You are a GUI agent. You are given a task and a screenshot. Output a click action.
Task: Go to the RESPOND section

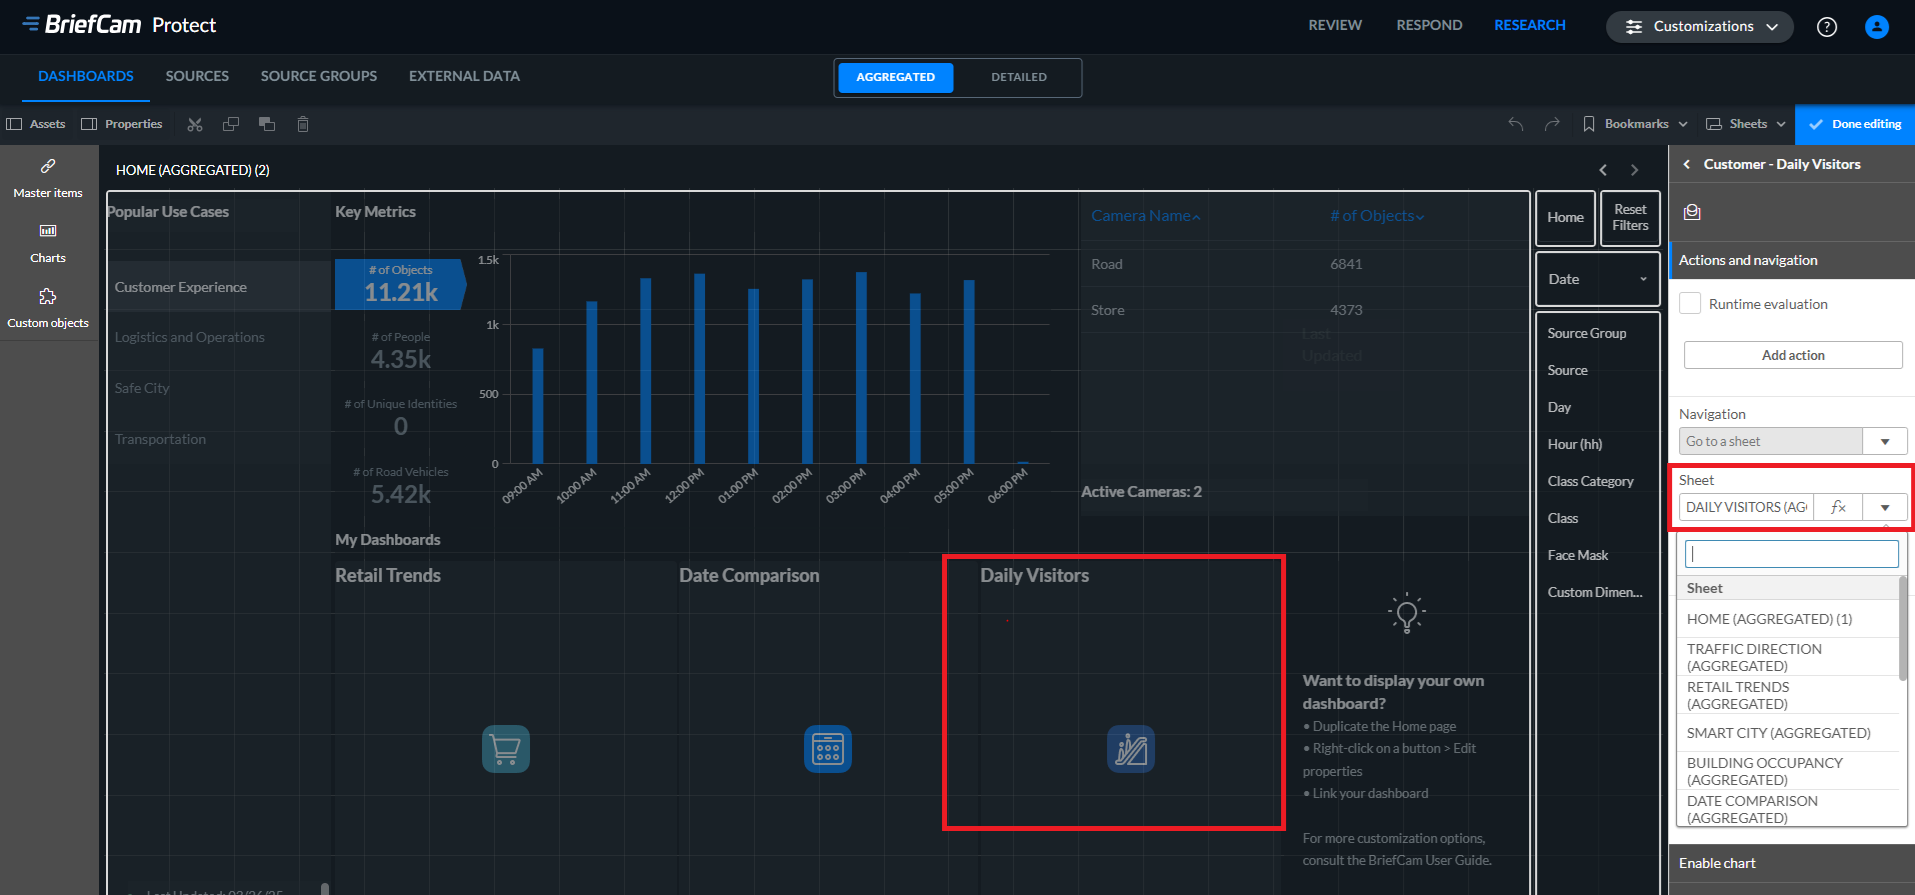tap(1429, 25)
